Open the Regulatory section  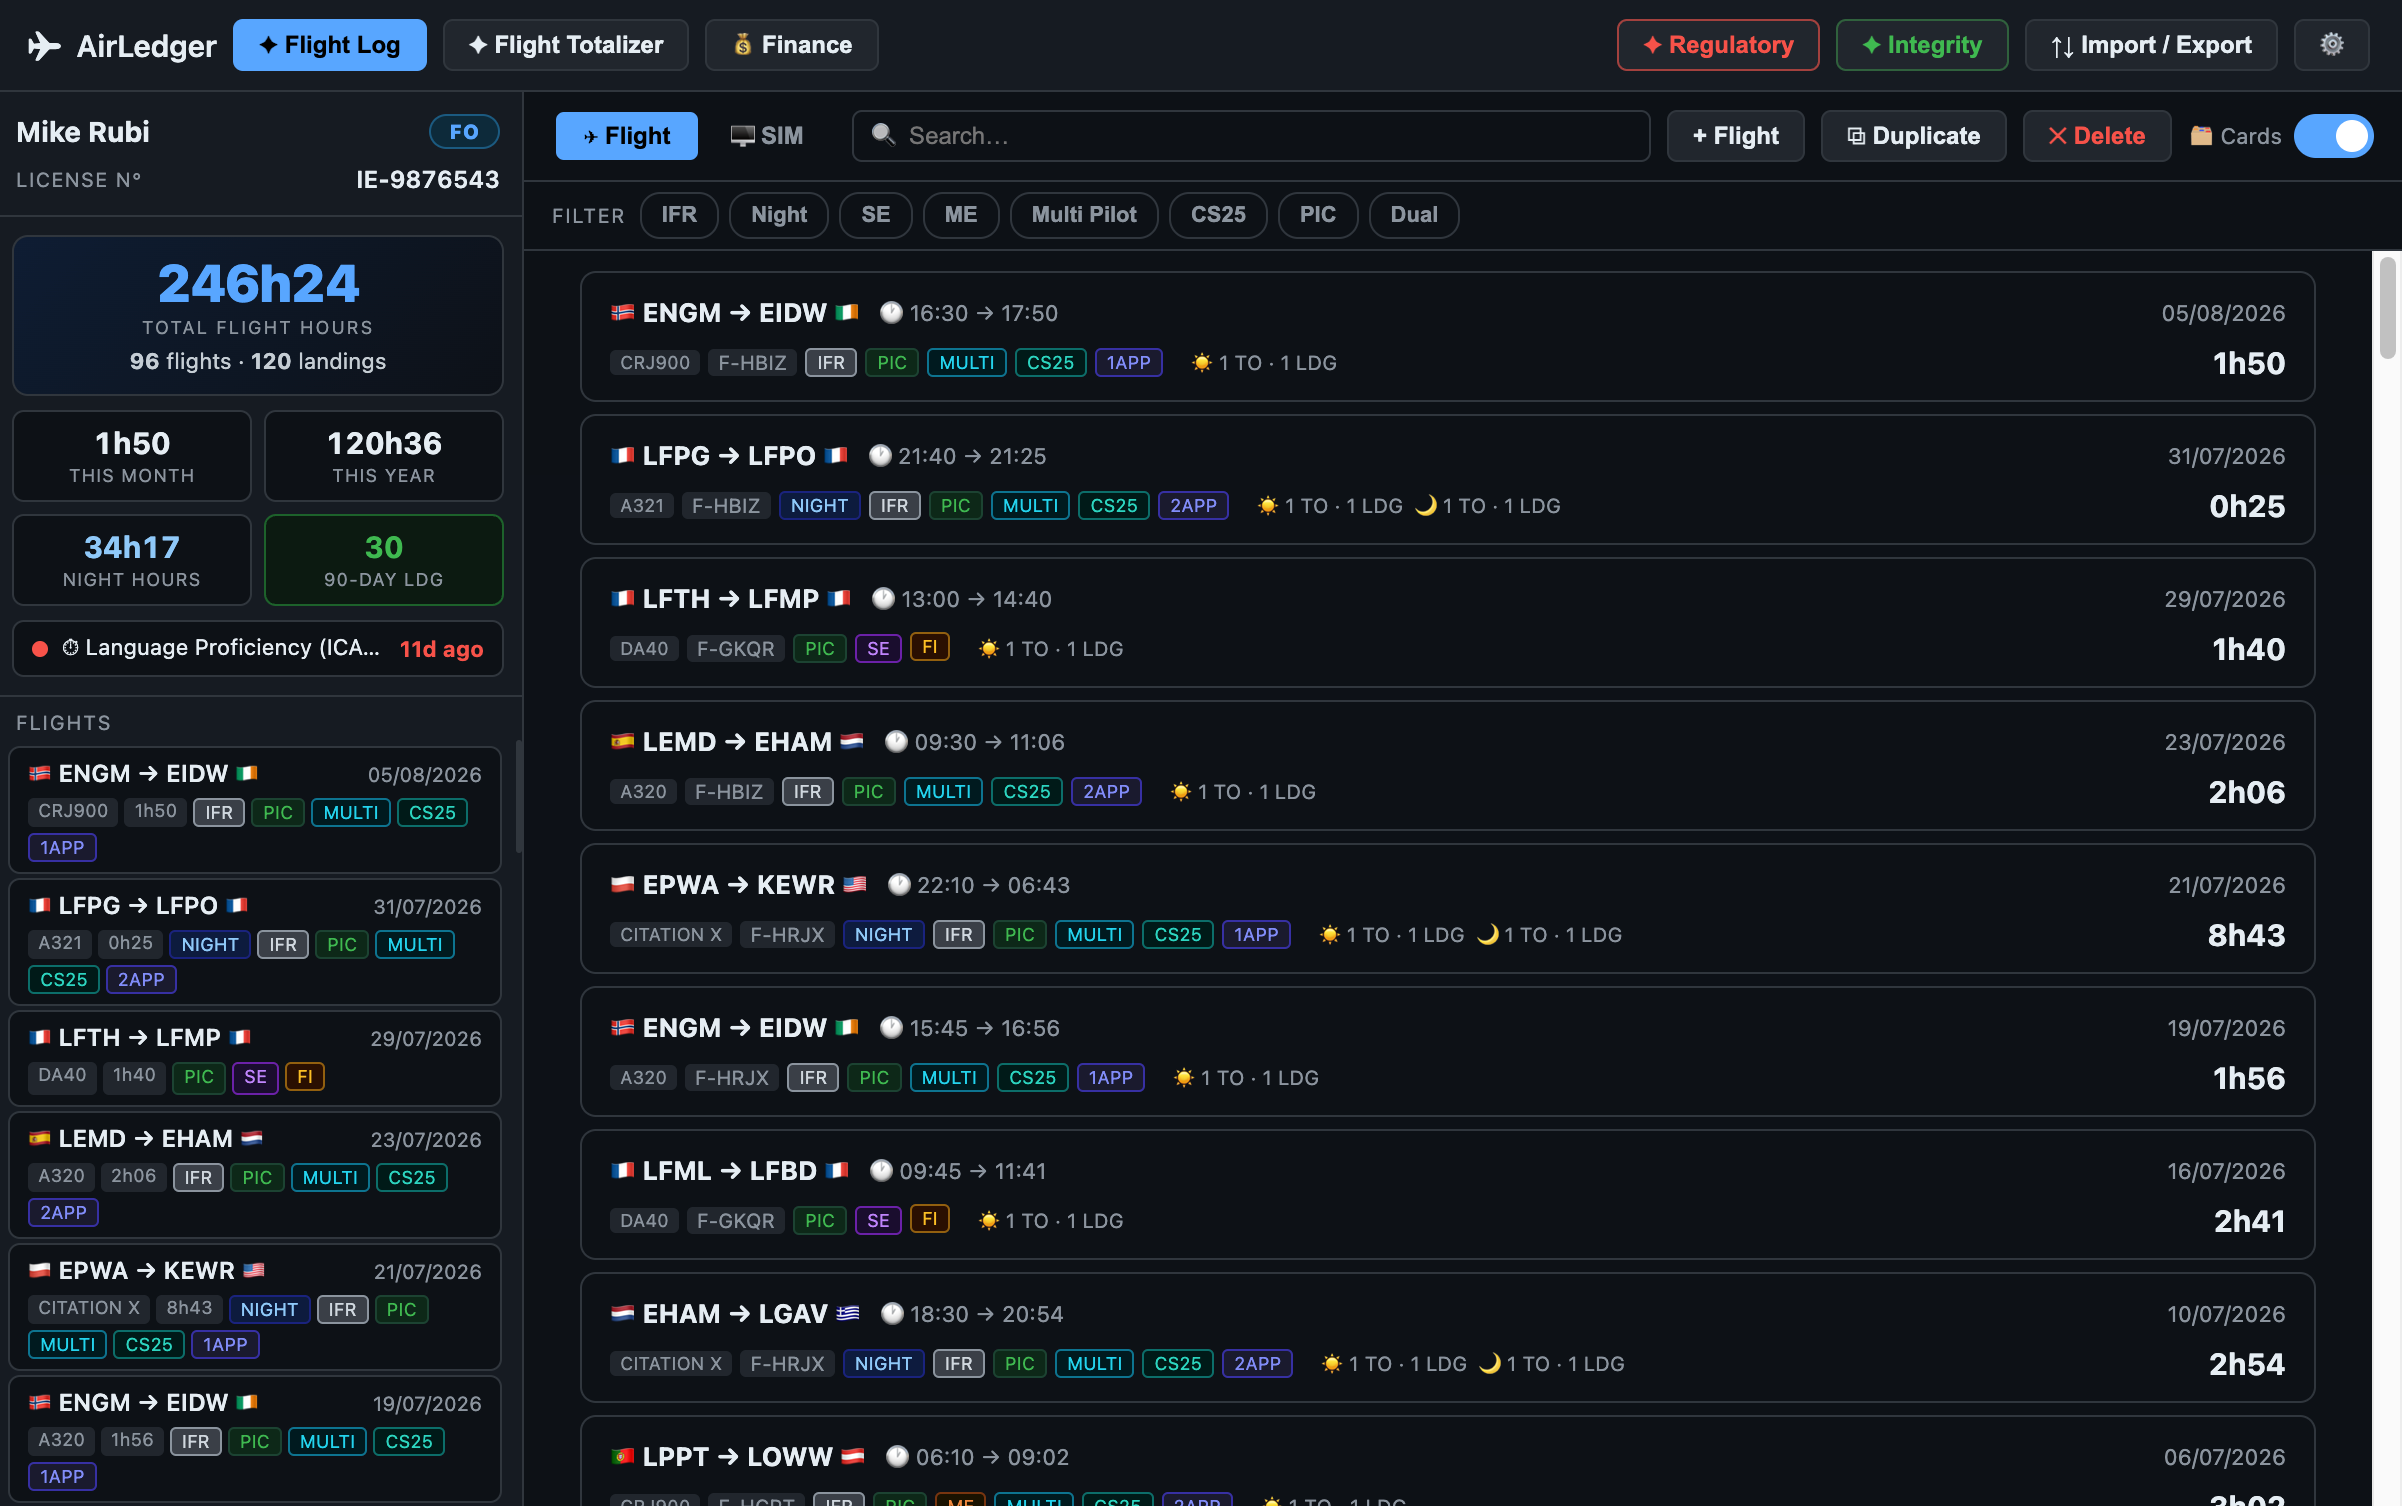click(1718, 45)
